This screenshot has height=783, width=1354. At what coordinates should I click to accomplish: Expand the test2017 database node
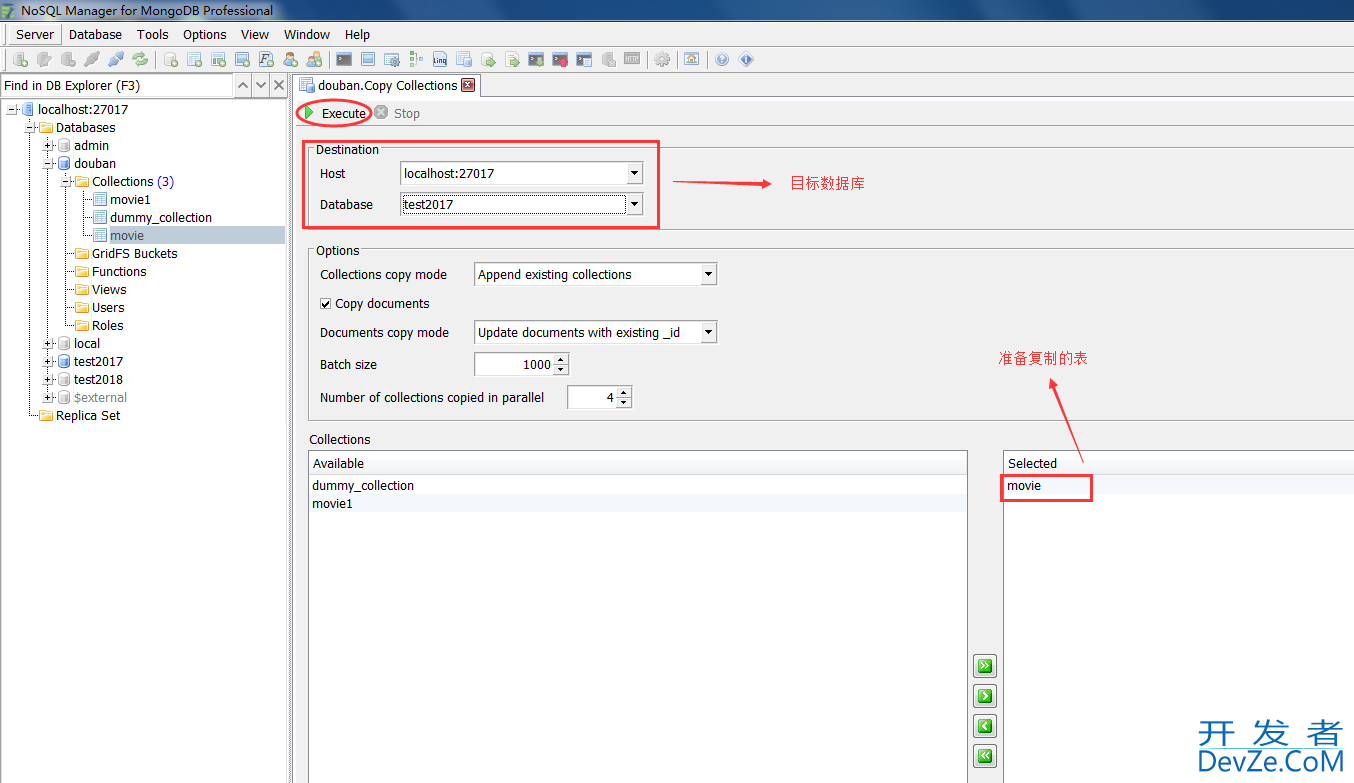pyautogui.click(x=48, y=361)
